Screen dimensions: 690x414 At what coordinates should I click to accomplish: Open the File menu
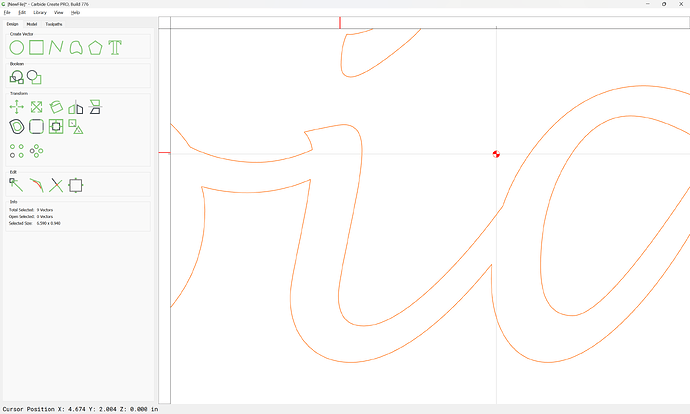pos(7,12)
